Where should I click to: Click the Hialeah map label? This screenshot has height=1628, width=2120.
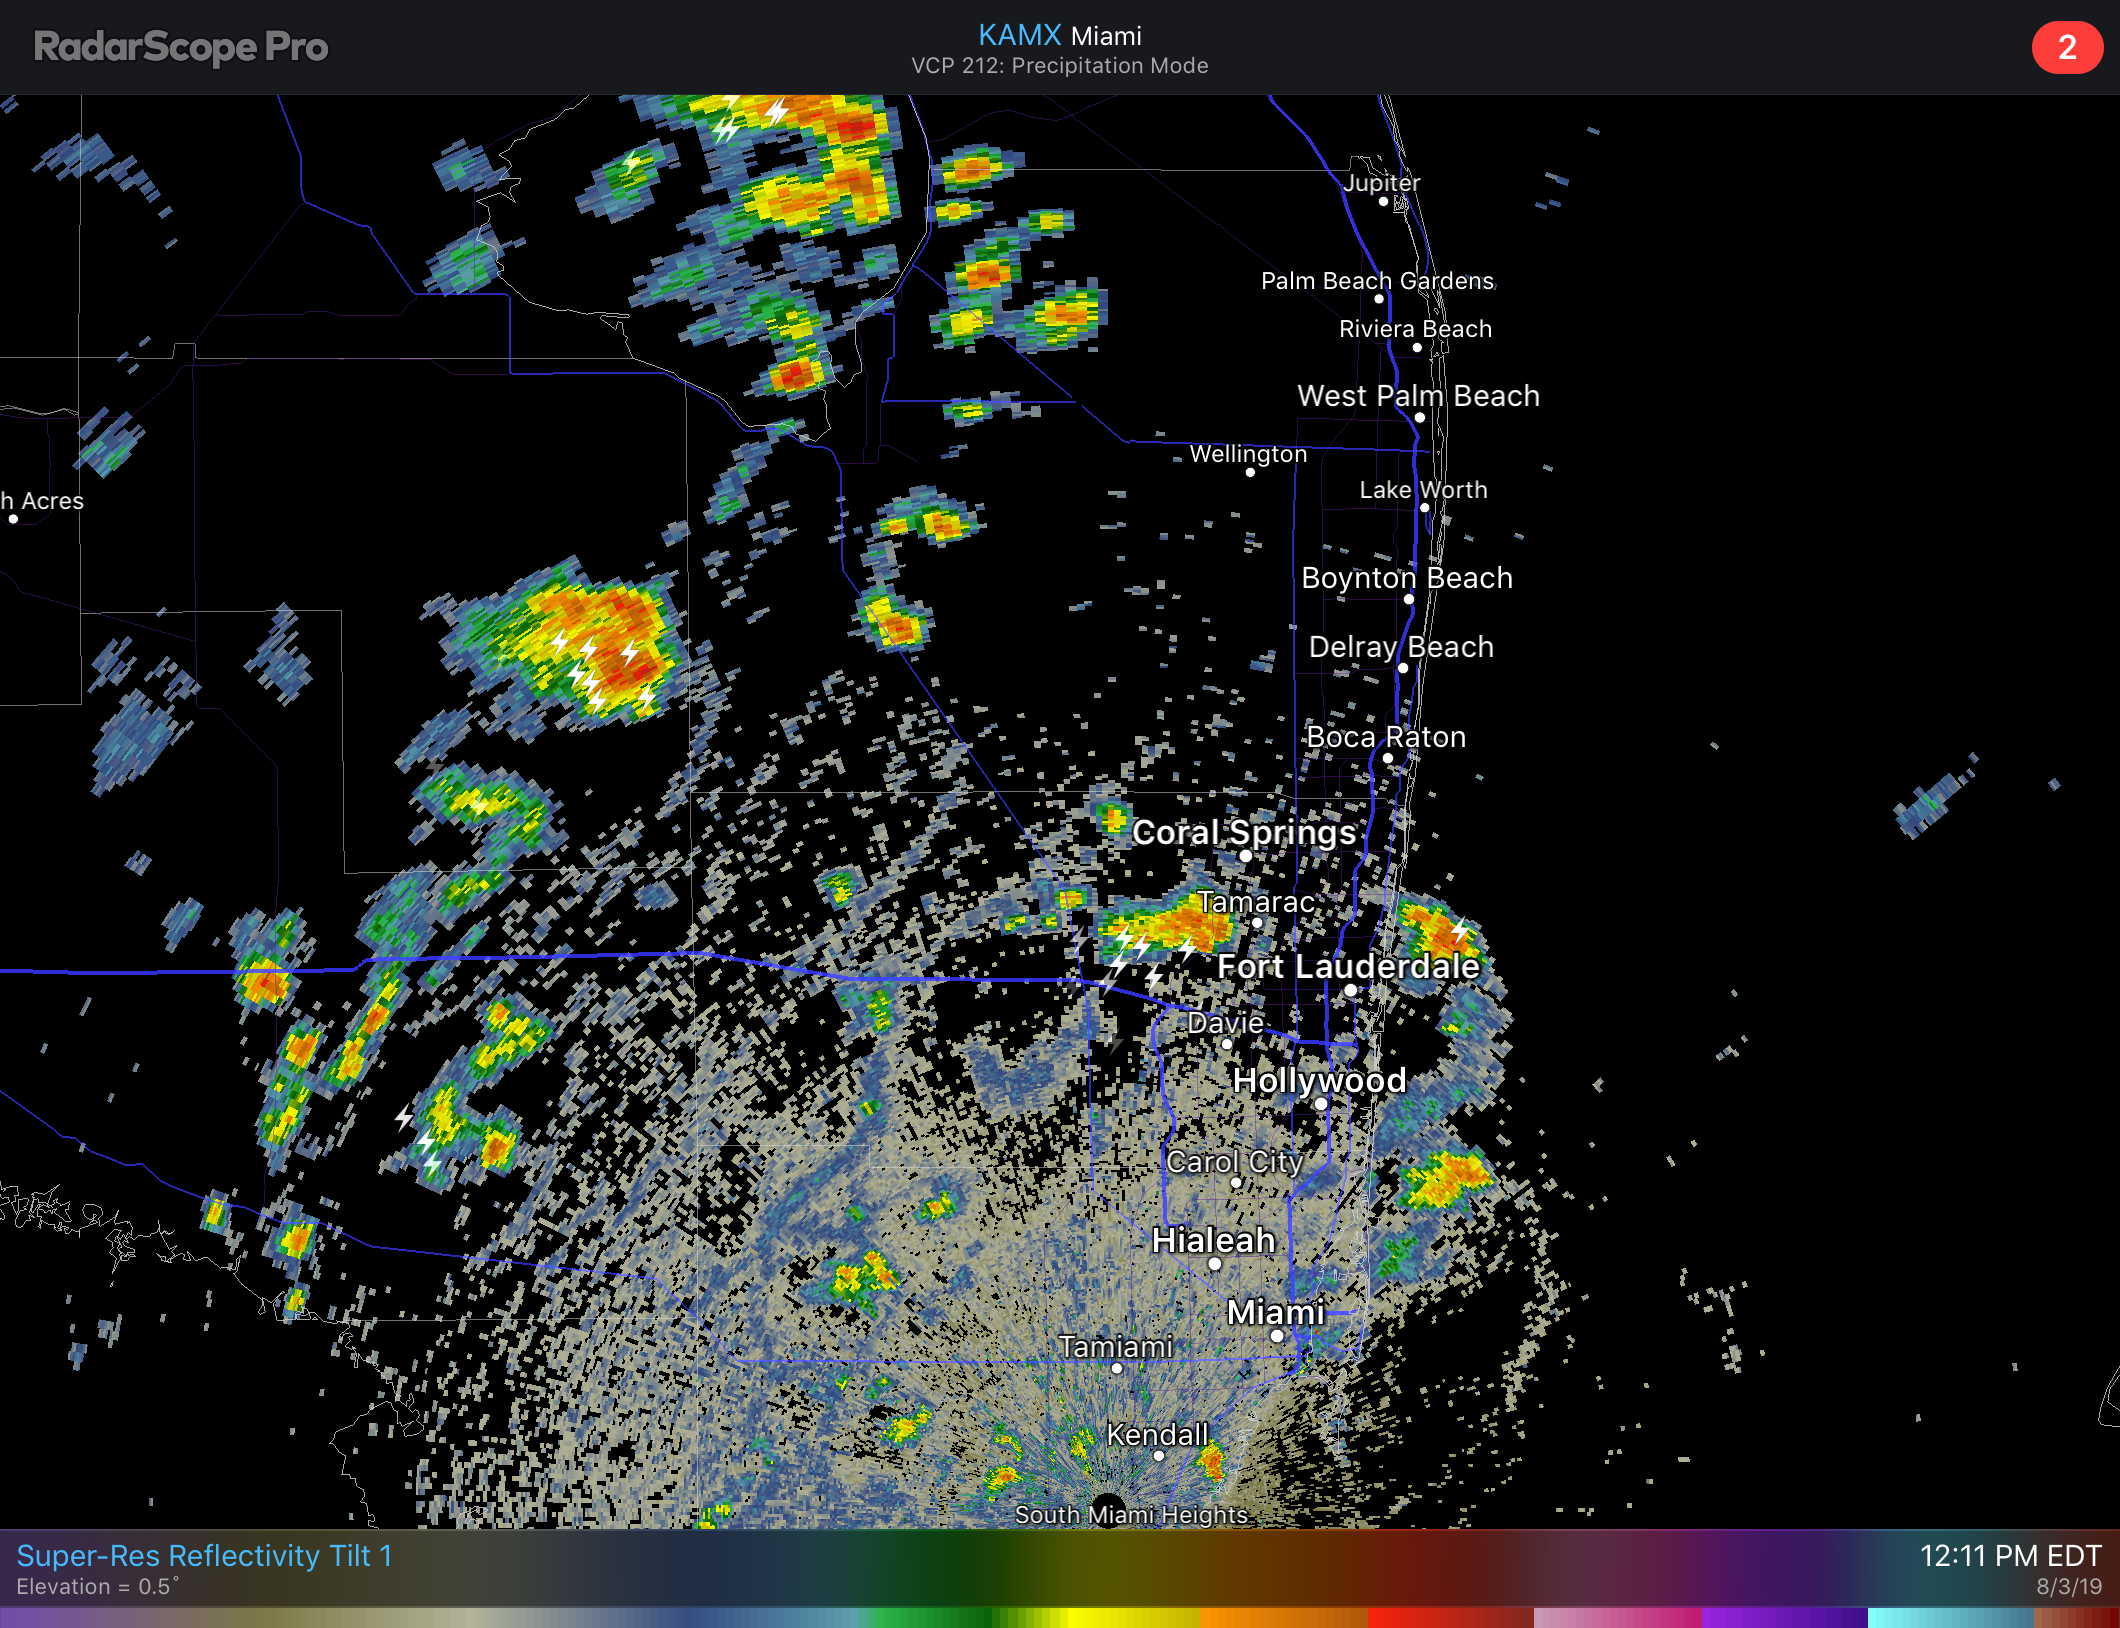pos(1212,1240)
